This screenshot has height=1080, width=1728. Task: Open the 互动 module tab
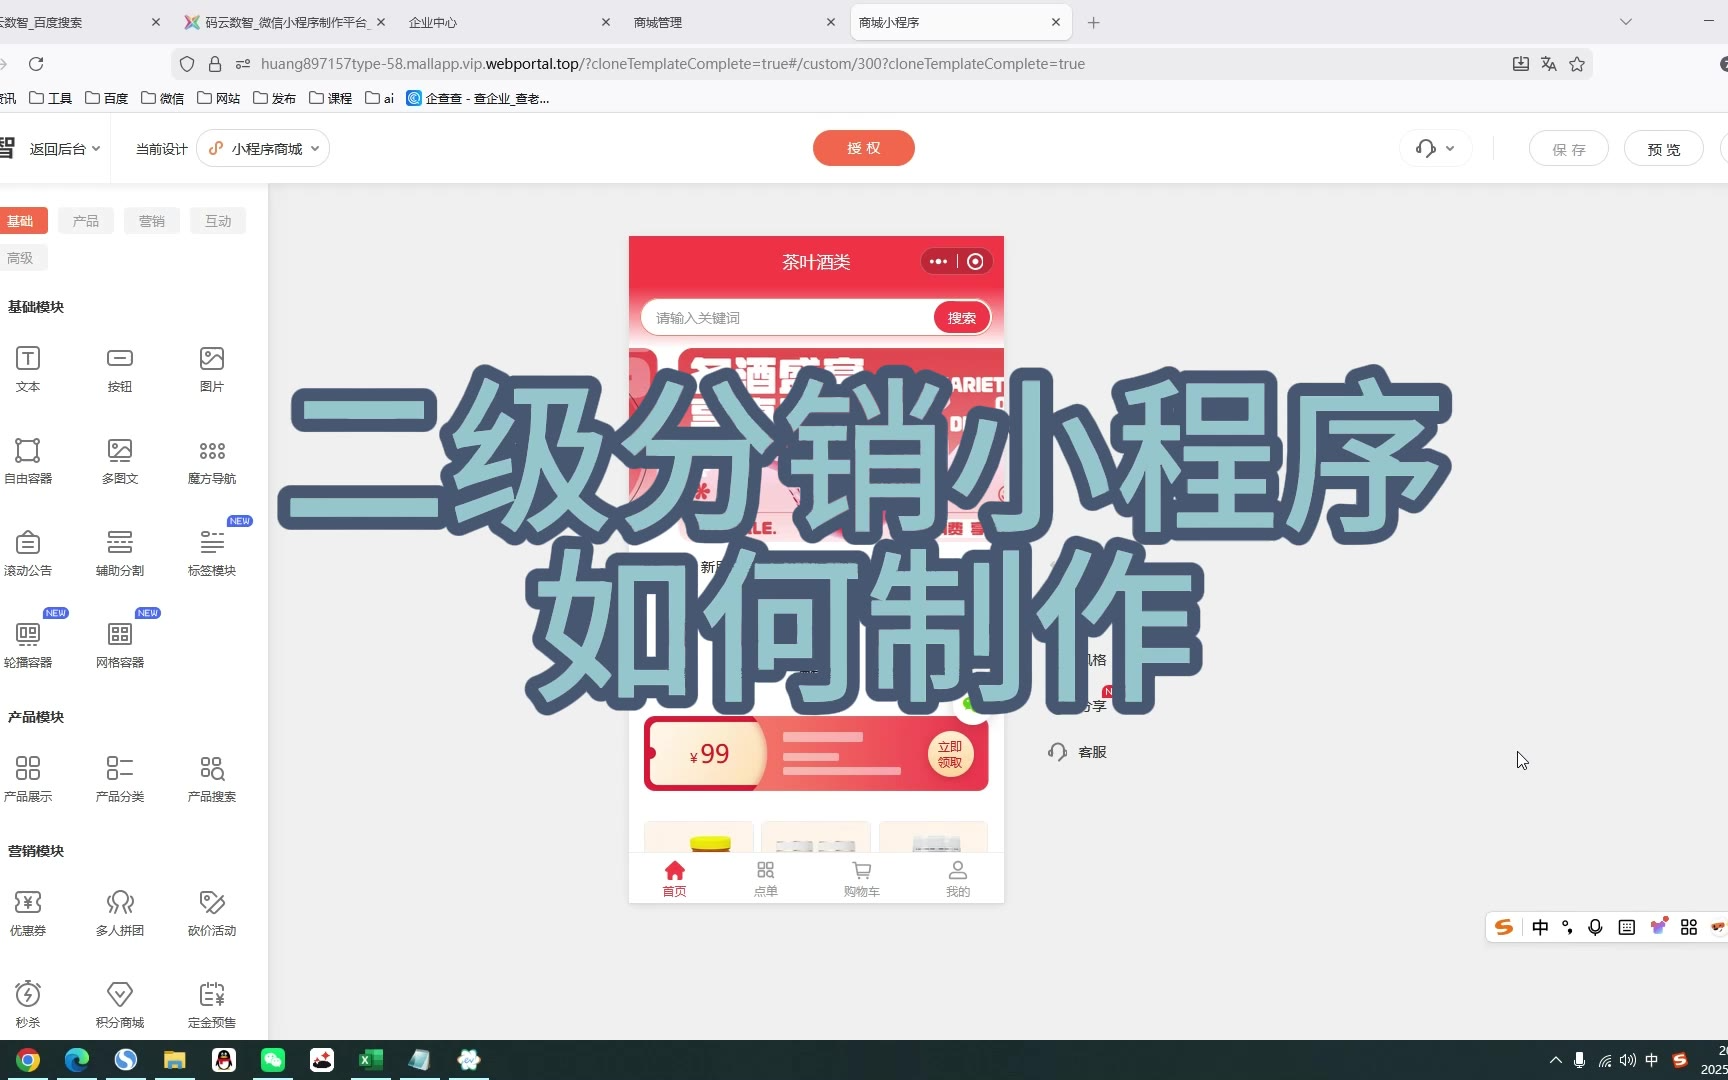pyautogui.click(x=218, y=221)
